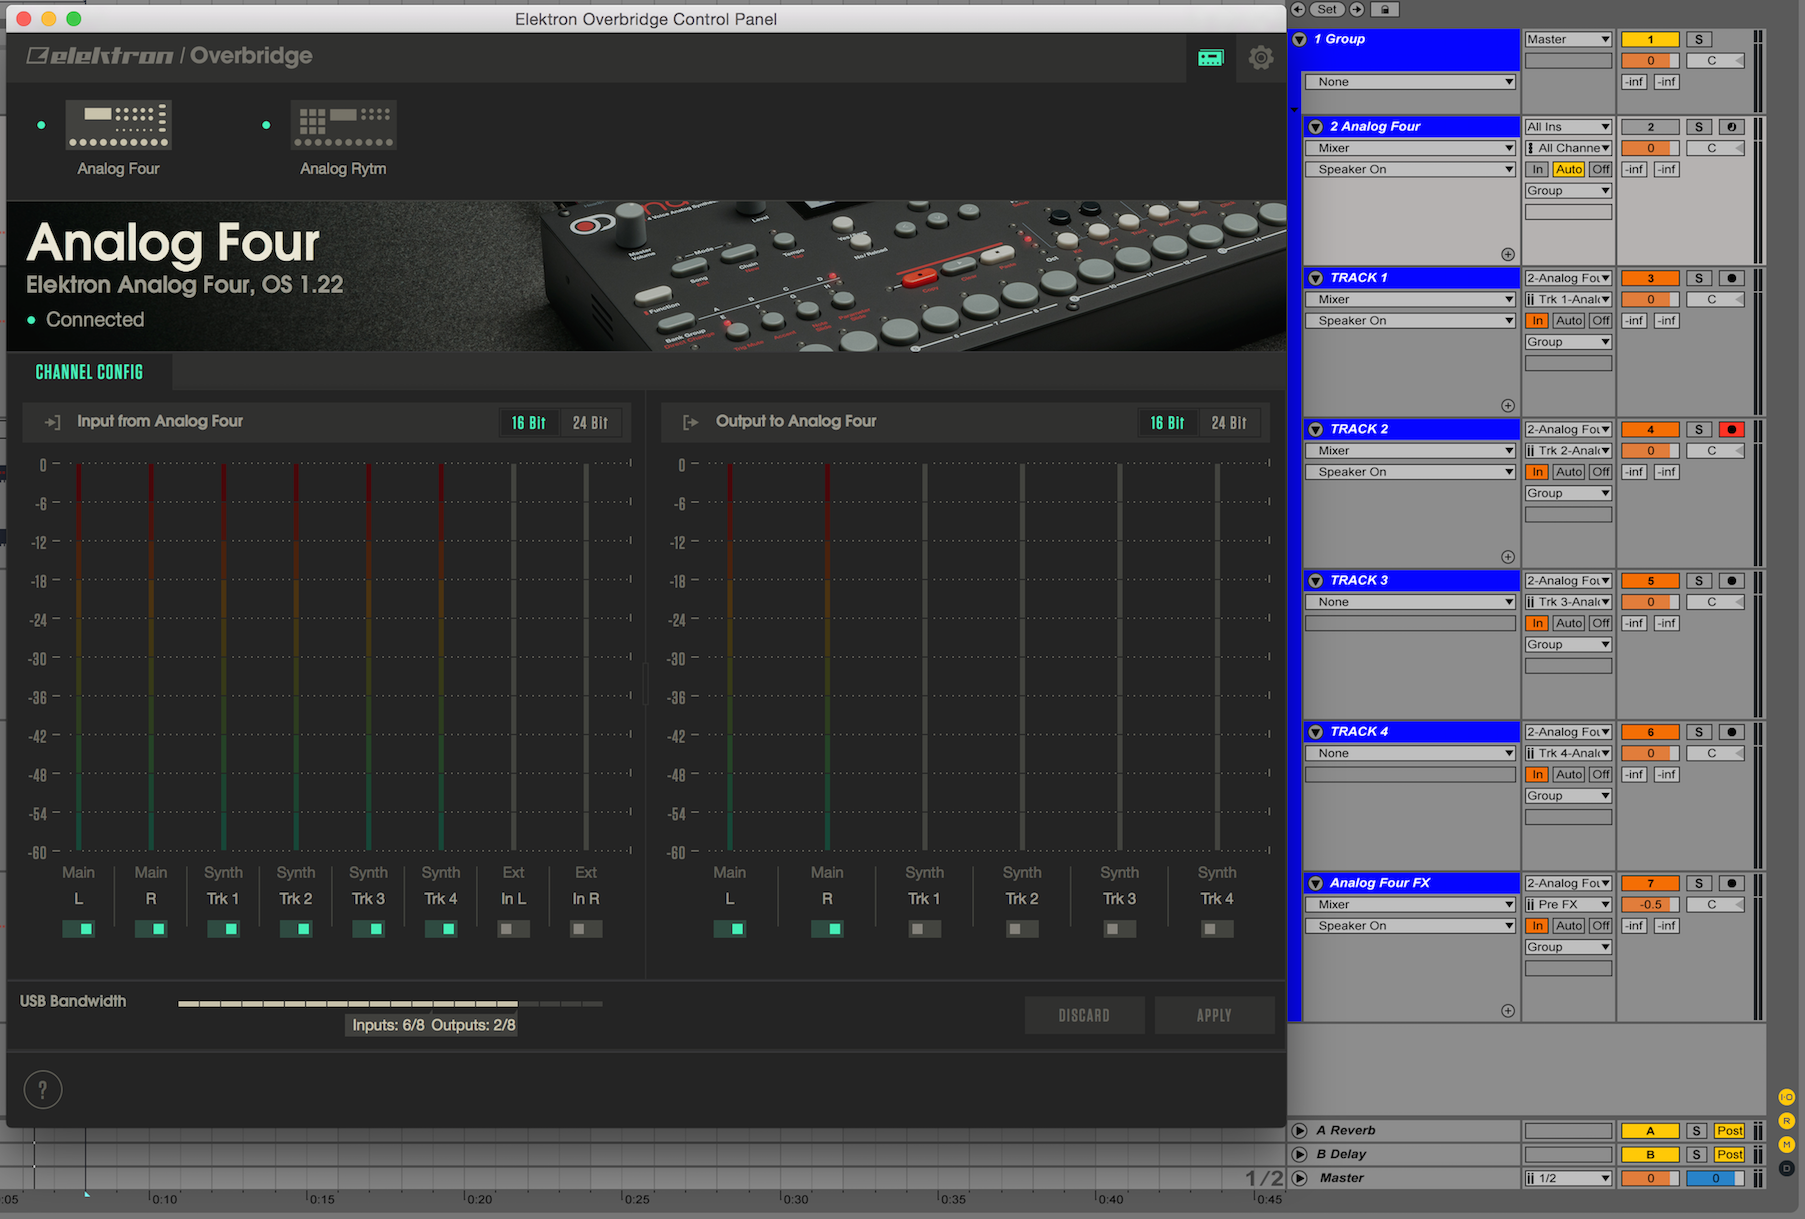Viewport: 1805px width, 1219px height.
Task: Click the track activator 3 on TRACK 1
Action: click(1650, 278)
